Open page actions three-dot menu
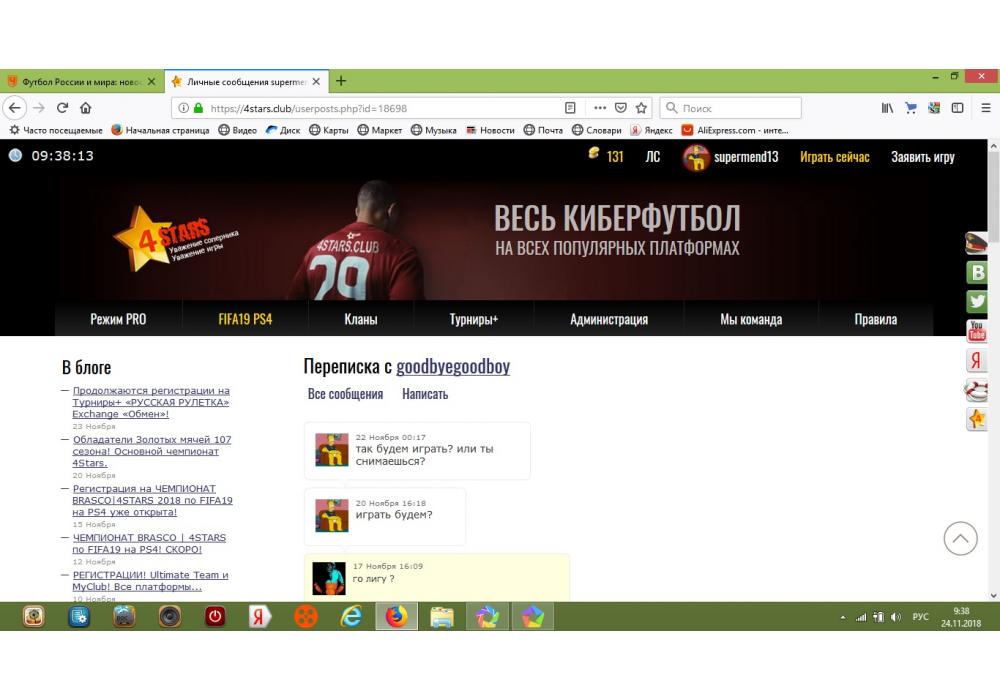 point(600,108)
